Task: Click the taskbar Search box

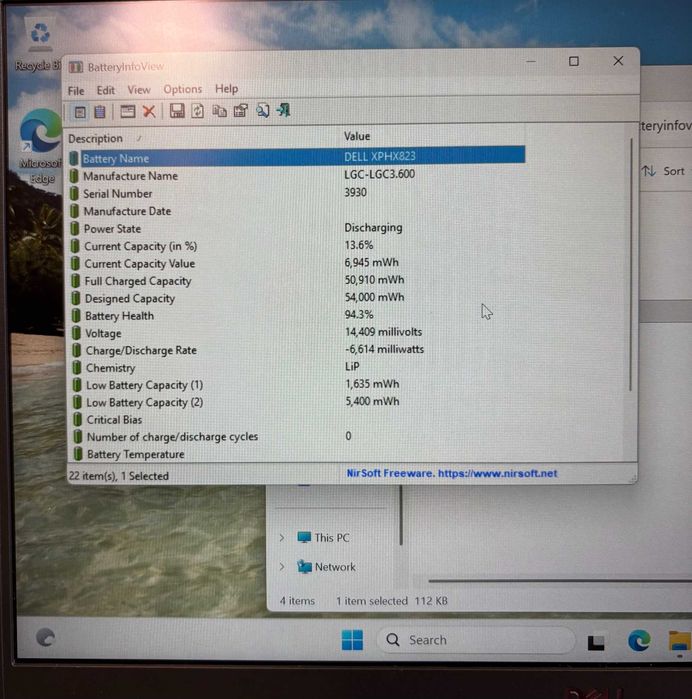Action: coord(475,640)
